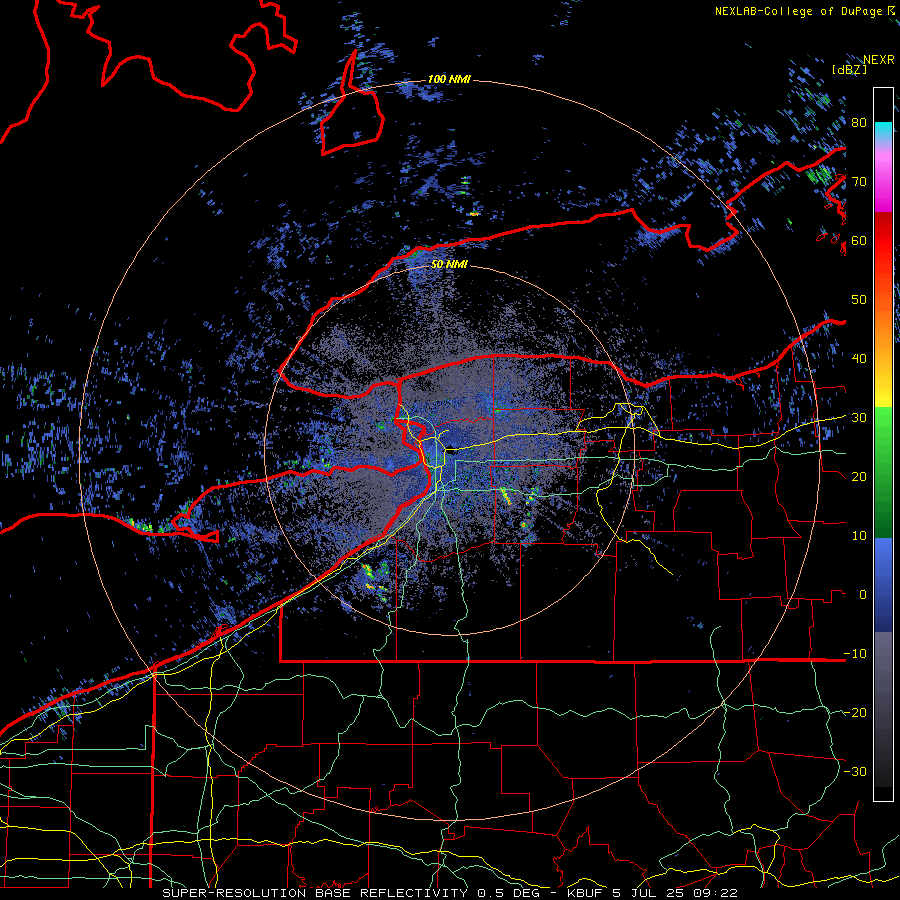Click the 100 NMI range ring label
Screen dimensions: 900x900
point(449,79)
